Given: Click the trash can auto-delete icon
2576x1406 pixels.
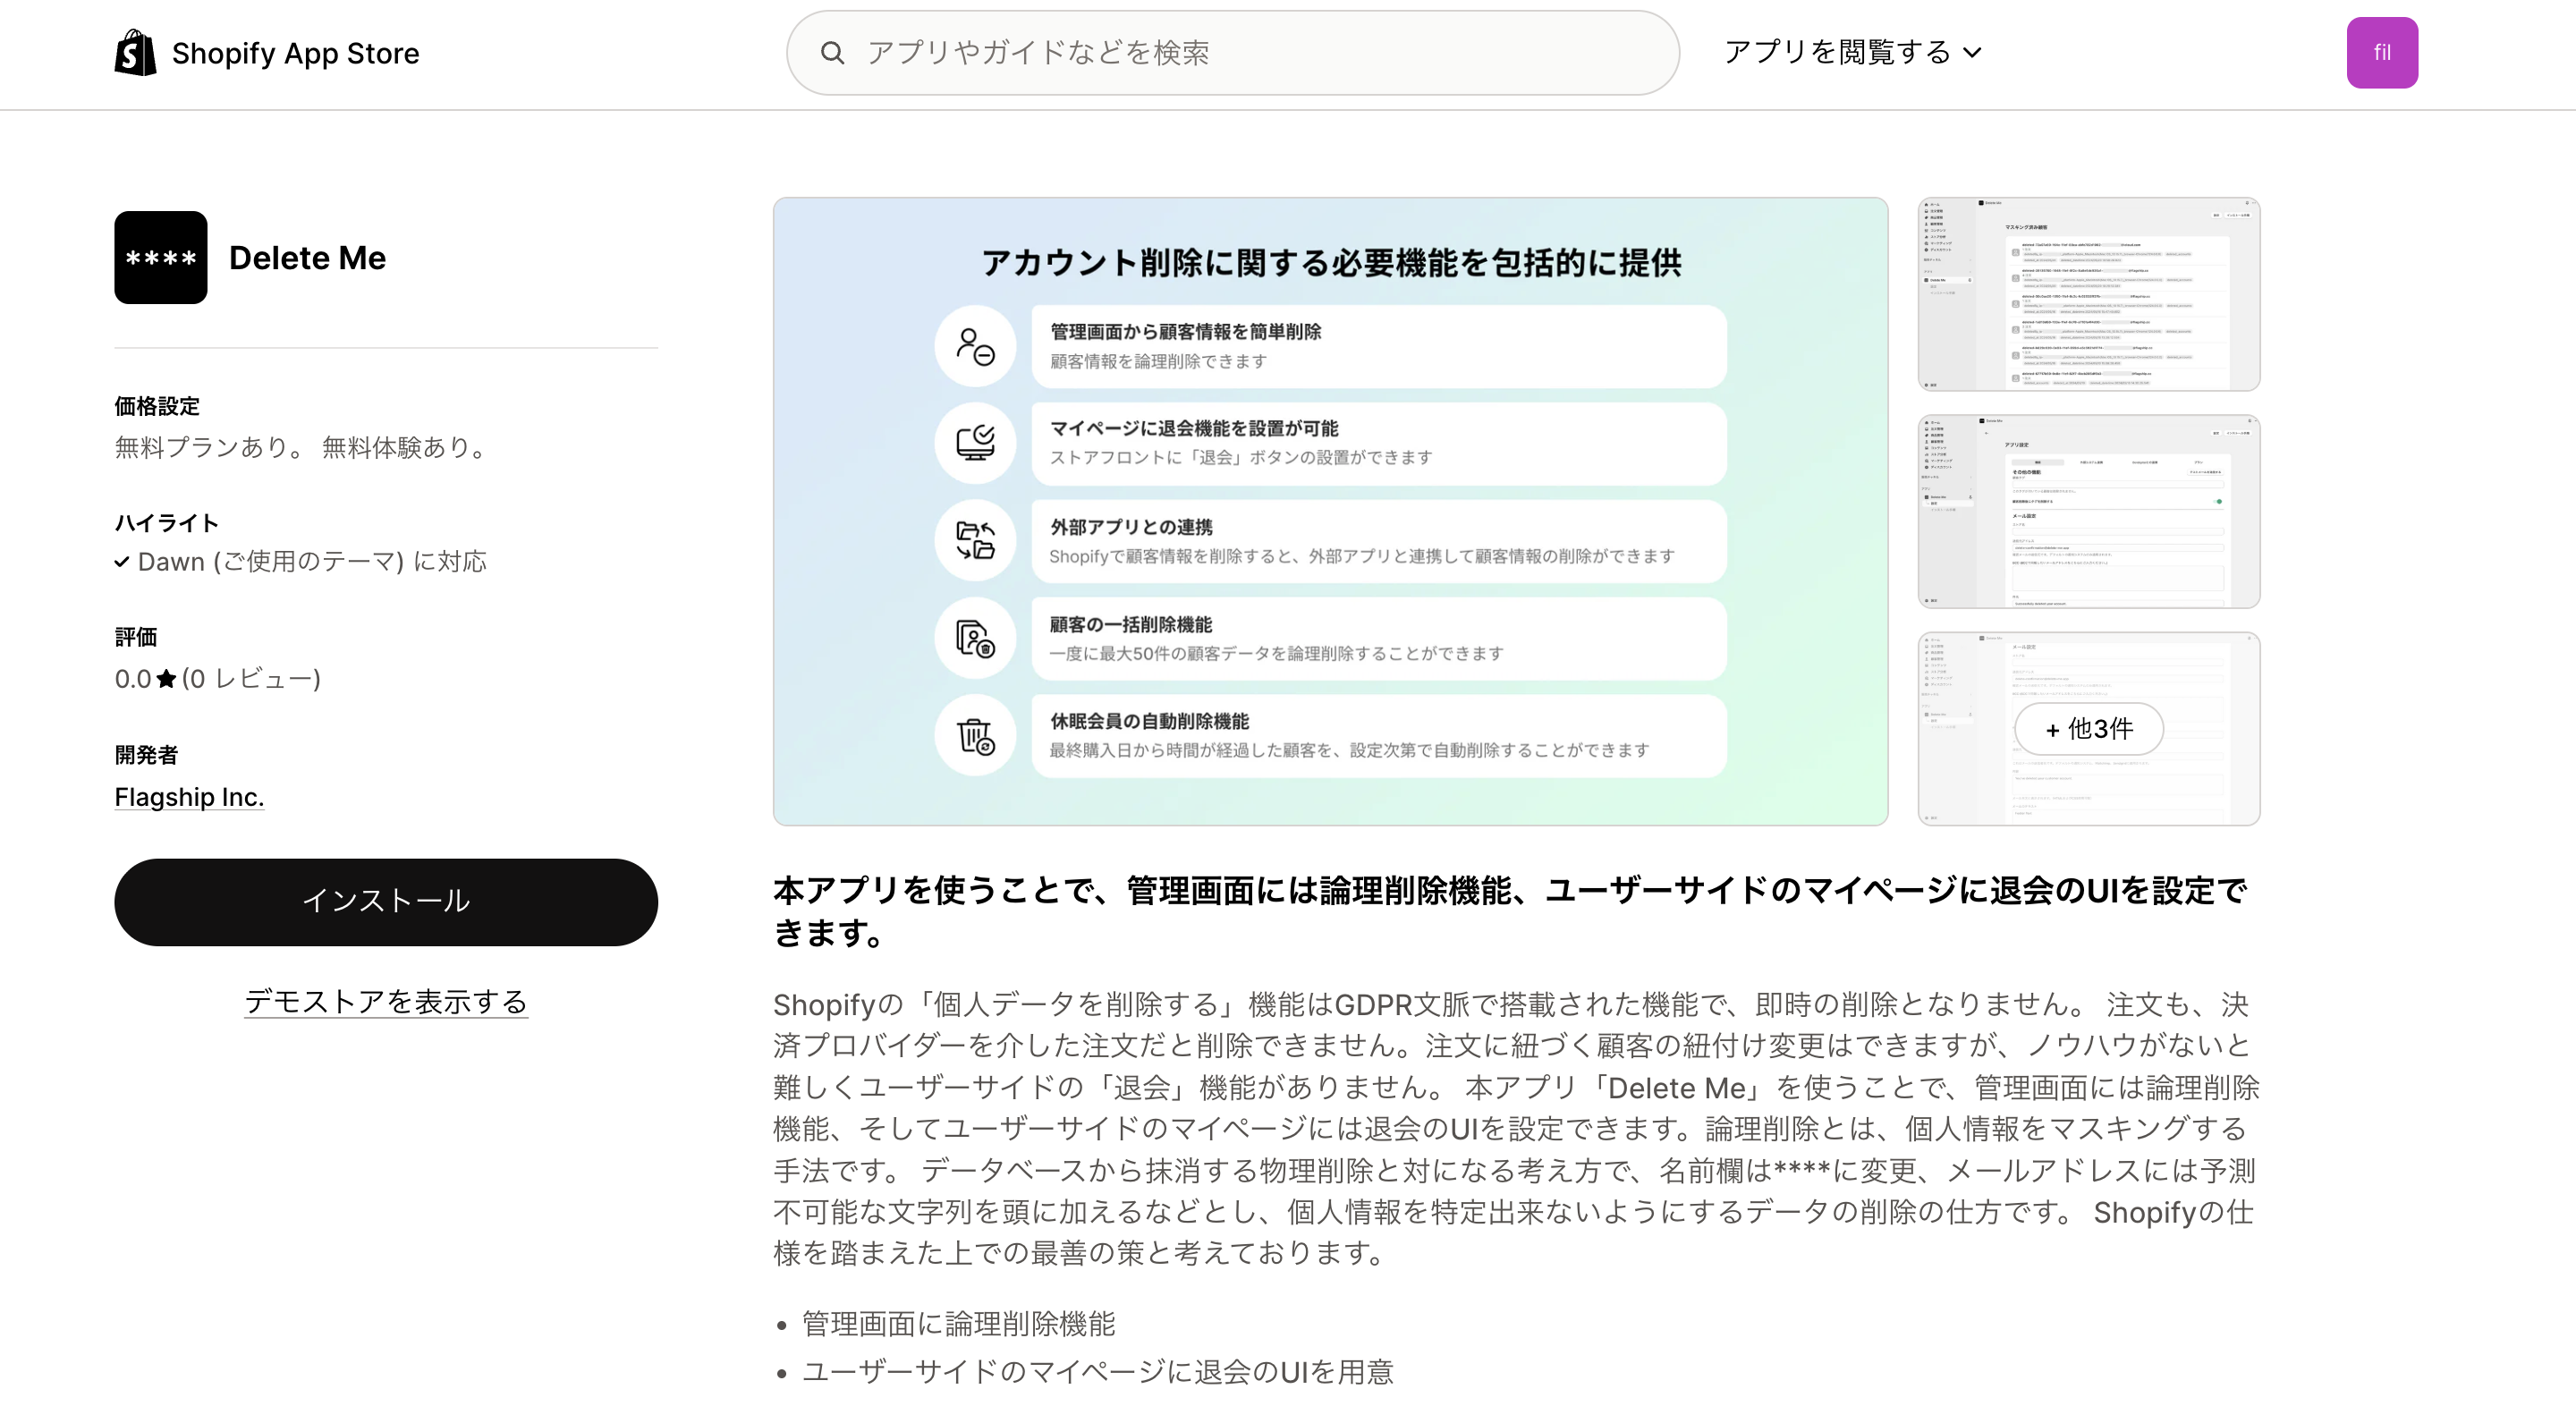Looking at the screenshot, I should tap(975, 736).
